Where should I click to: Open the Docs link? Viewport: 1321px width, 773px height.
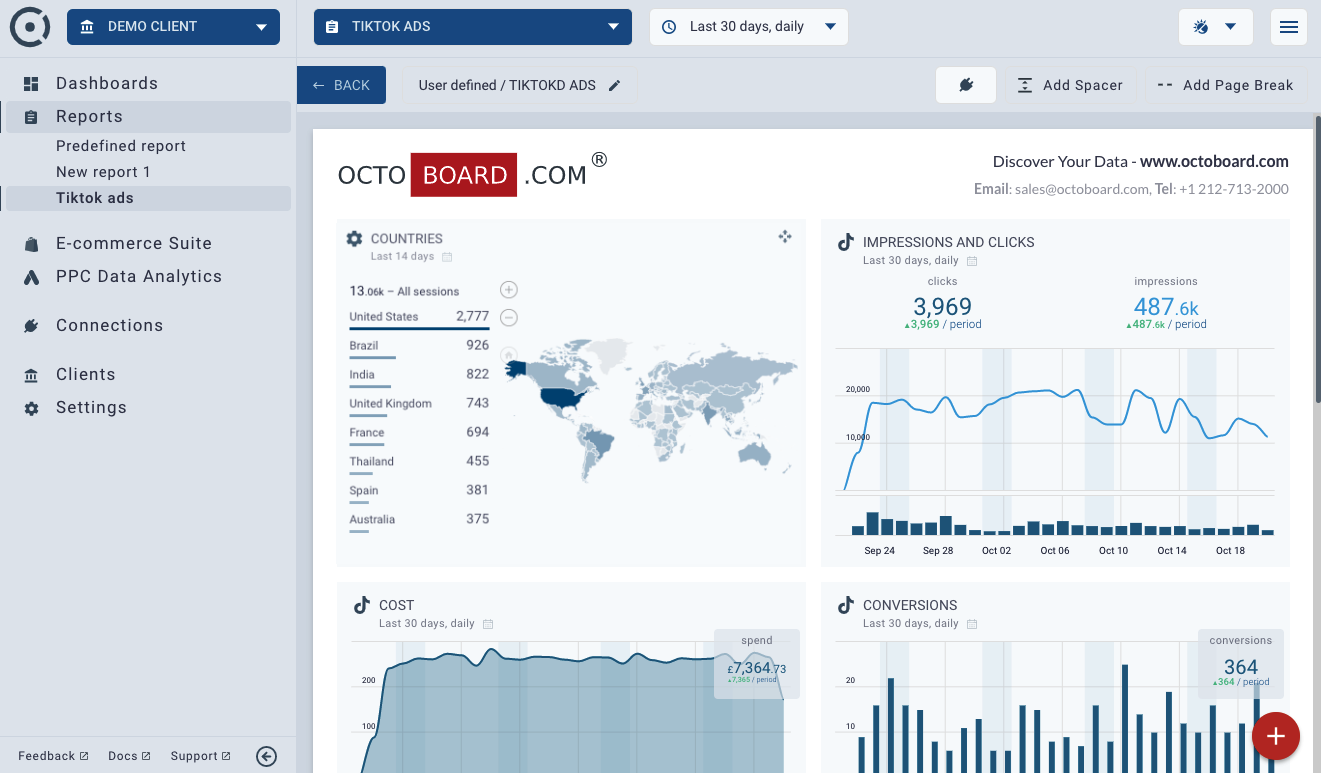[129, 756]
